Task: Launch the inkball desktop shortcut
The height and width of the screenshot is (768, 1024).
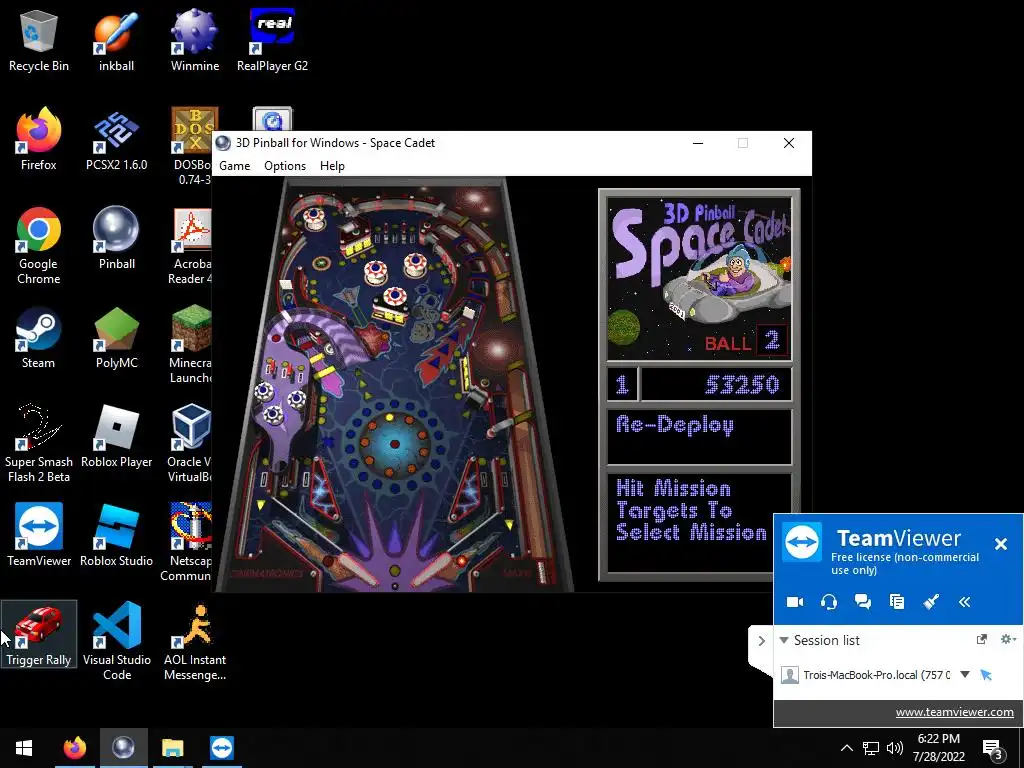Action: (116, 40)
